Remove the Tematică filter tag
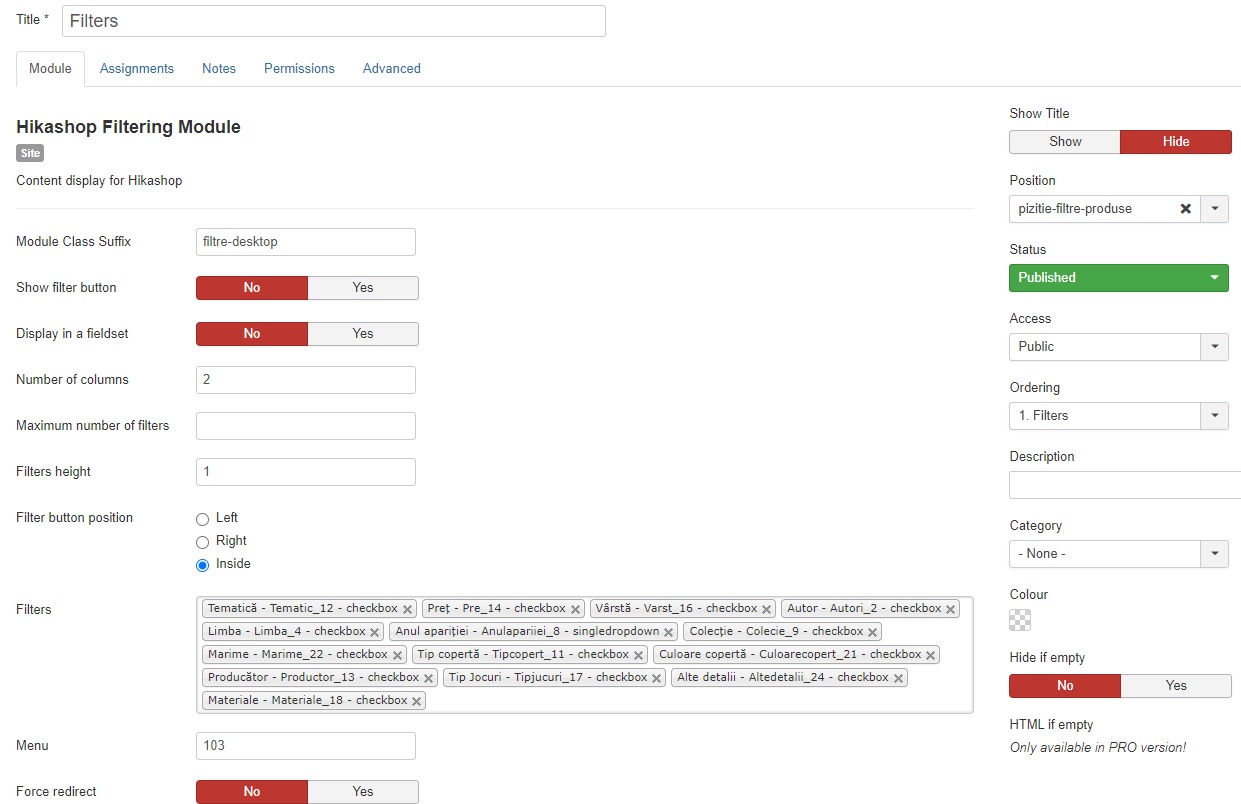Viewport: 1241px width, 804px height. pos(407,609)
